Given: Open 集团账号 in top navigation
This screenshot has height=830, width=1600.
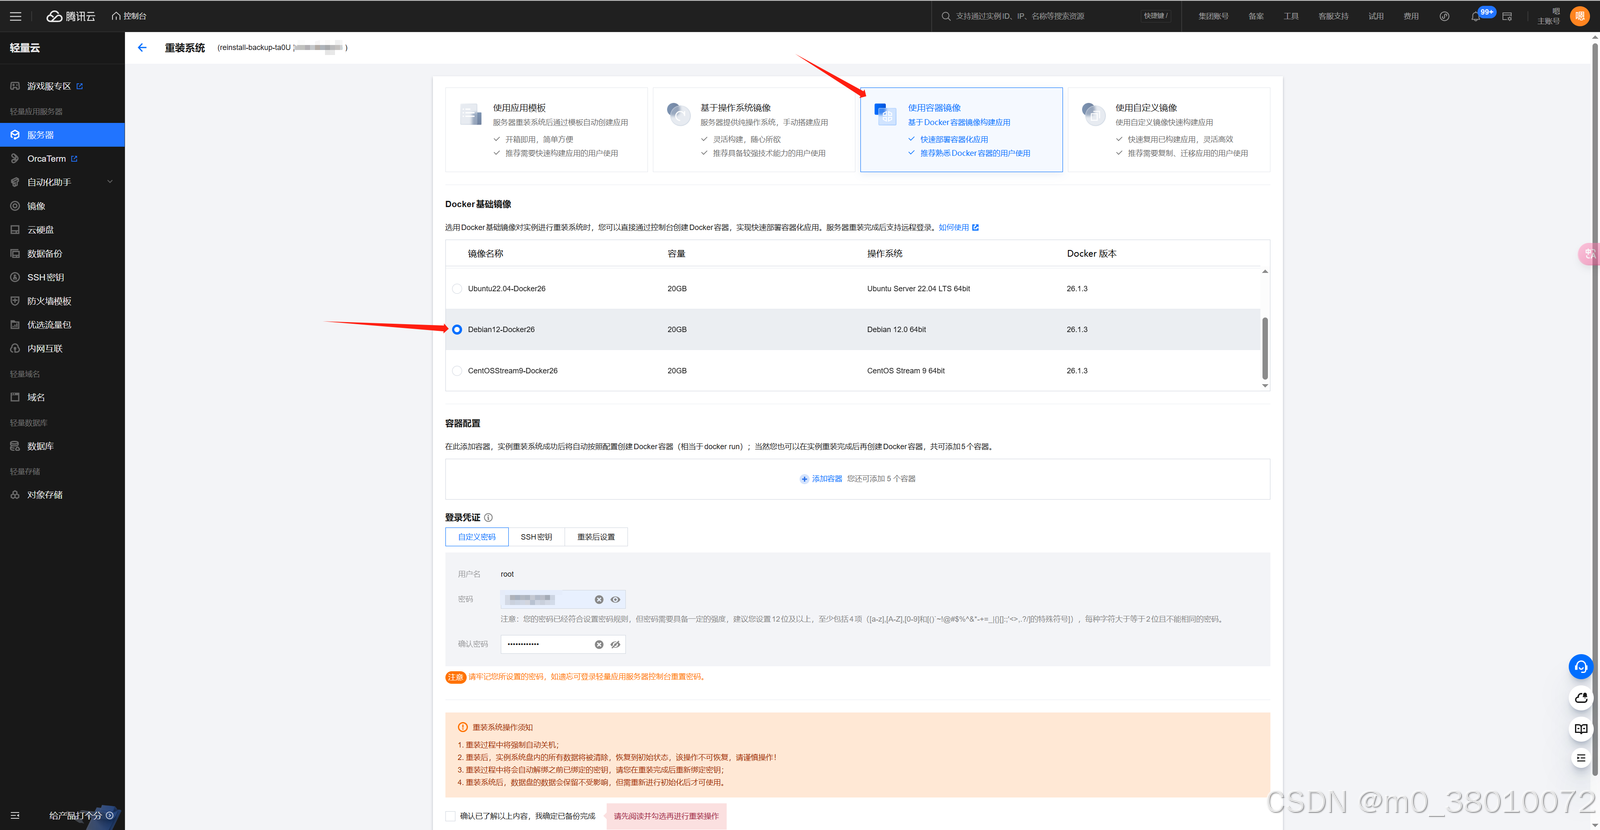Looking at the screenshot, I should click(x=1213, y=16).
